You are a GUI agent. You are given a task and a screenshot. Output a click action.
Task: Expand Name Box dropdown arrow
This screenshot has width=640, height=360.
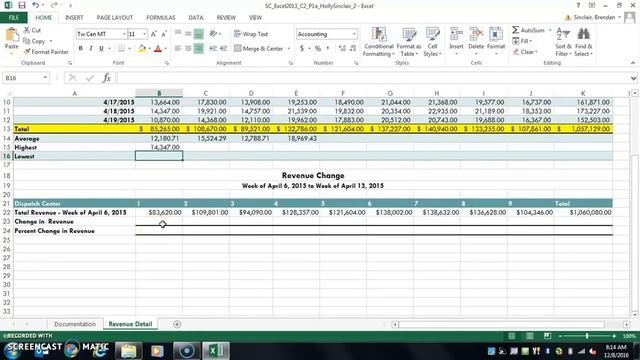[x=45, y=78]
